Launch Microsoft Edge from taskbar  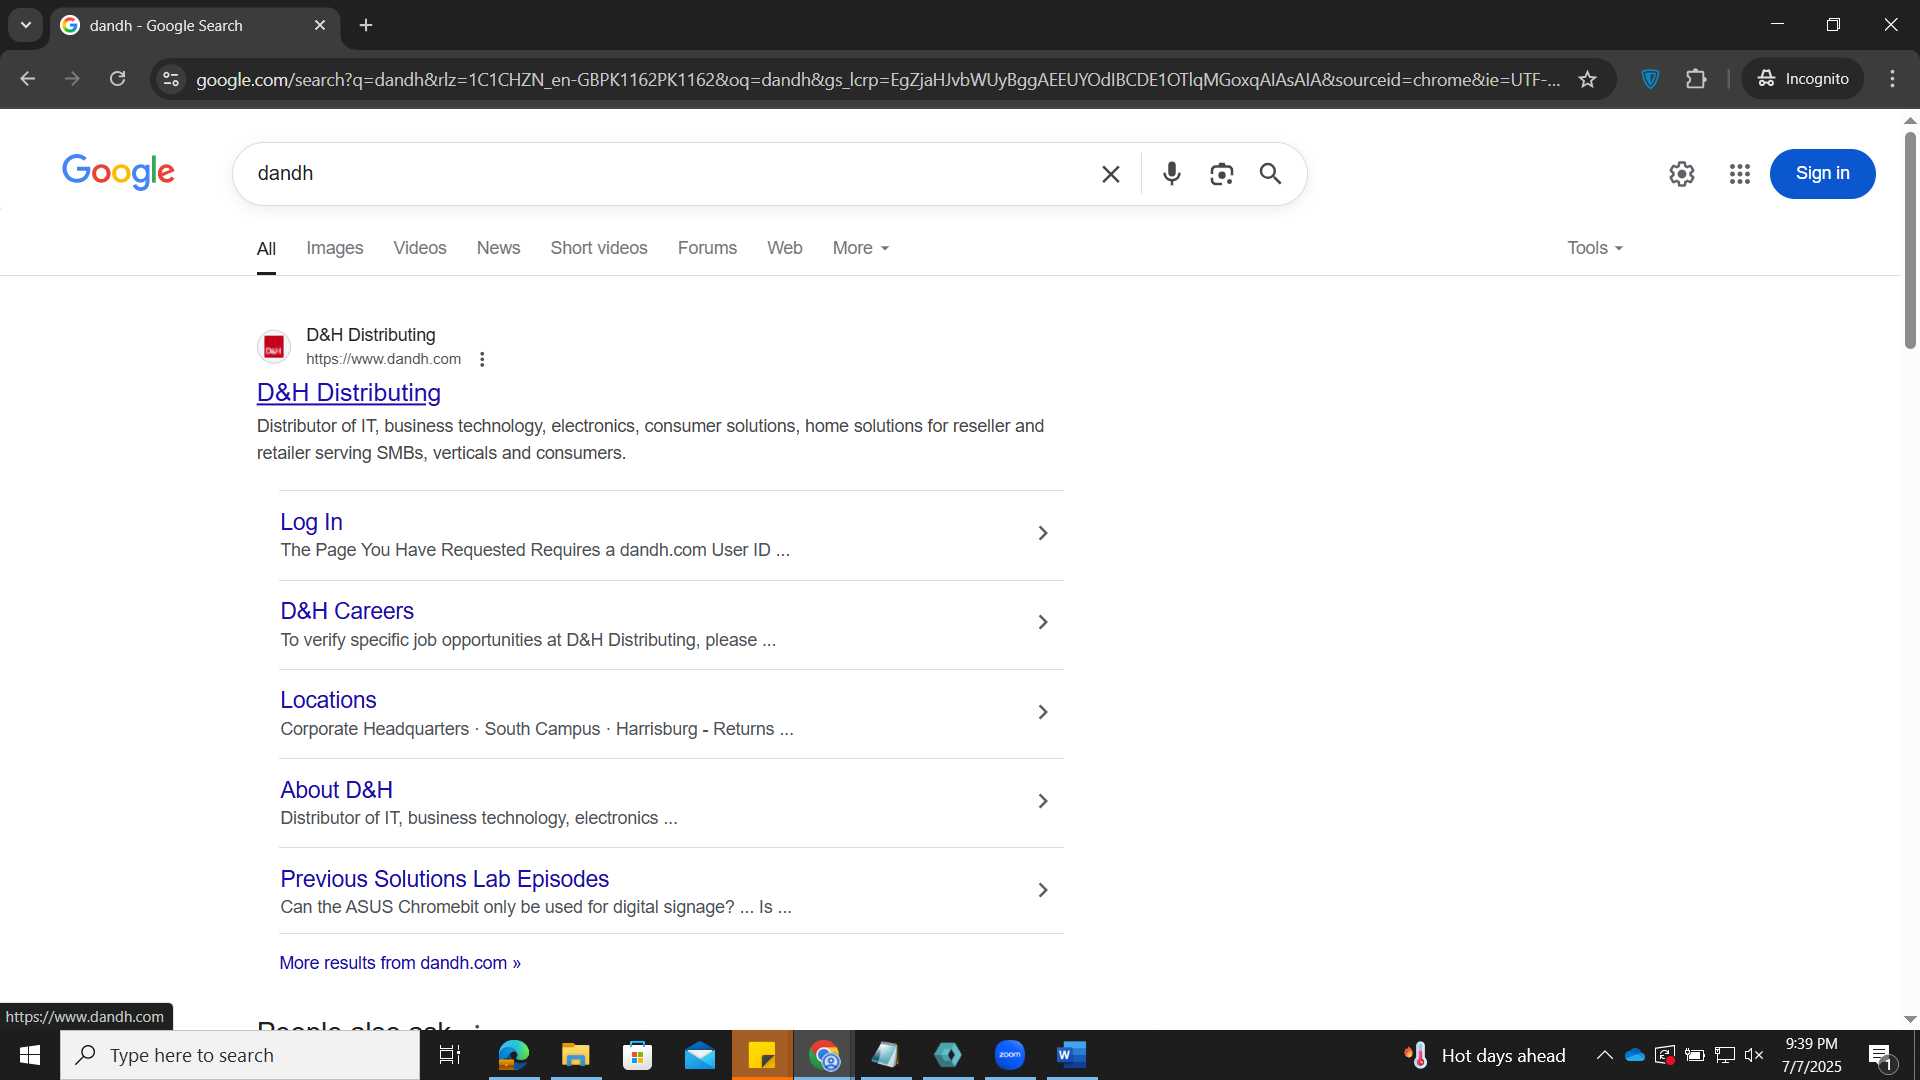(x=513, y=1055)
